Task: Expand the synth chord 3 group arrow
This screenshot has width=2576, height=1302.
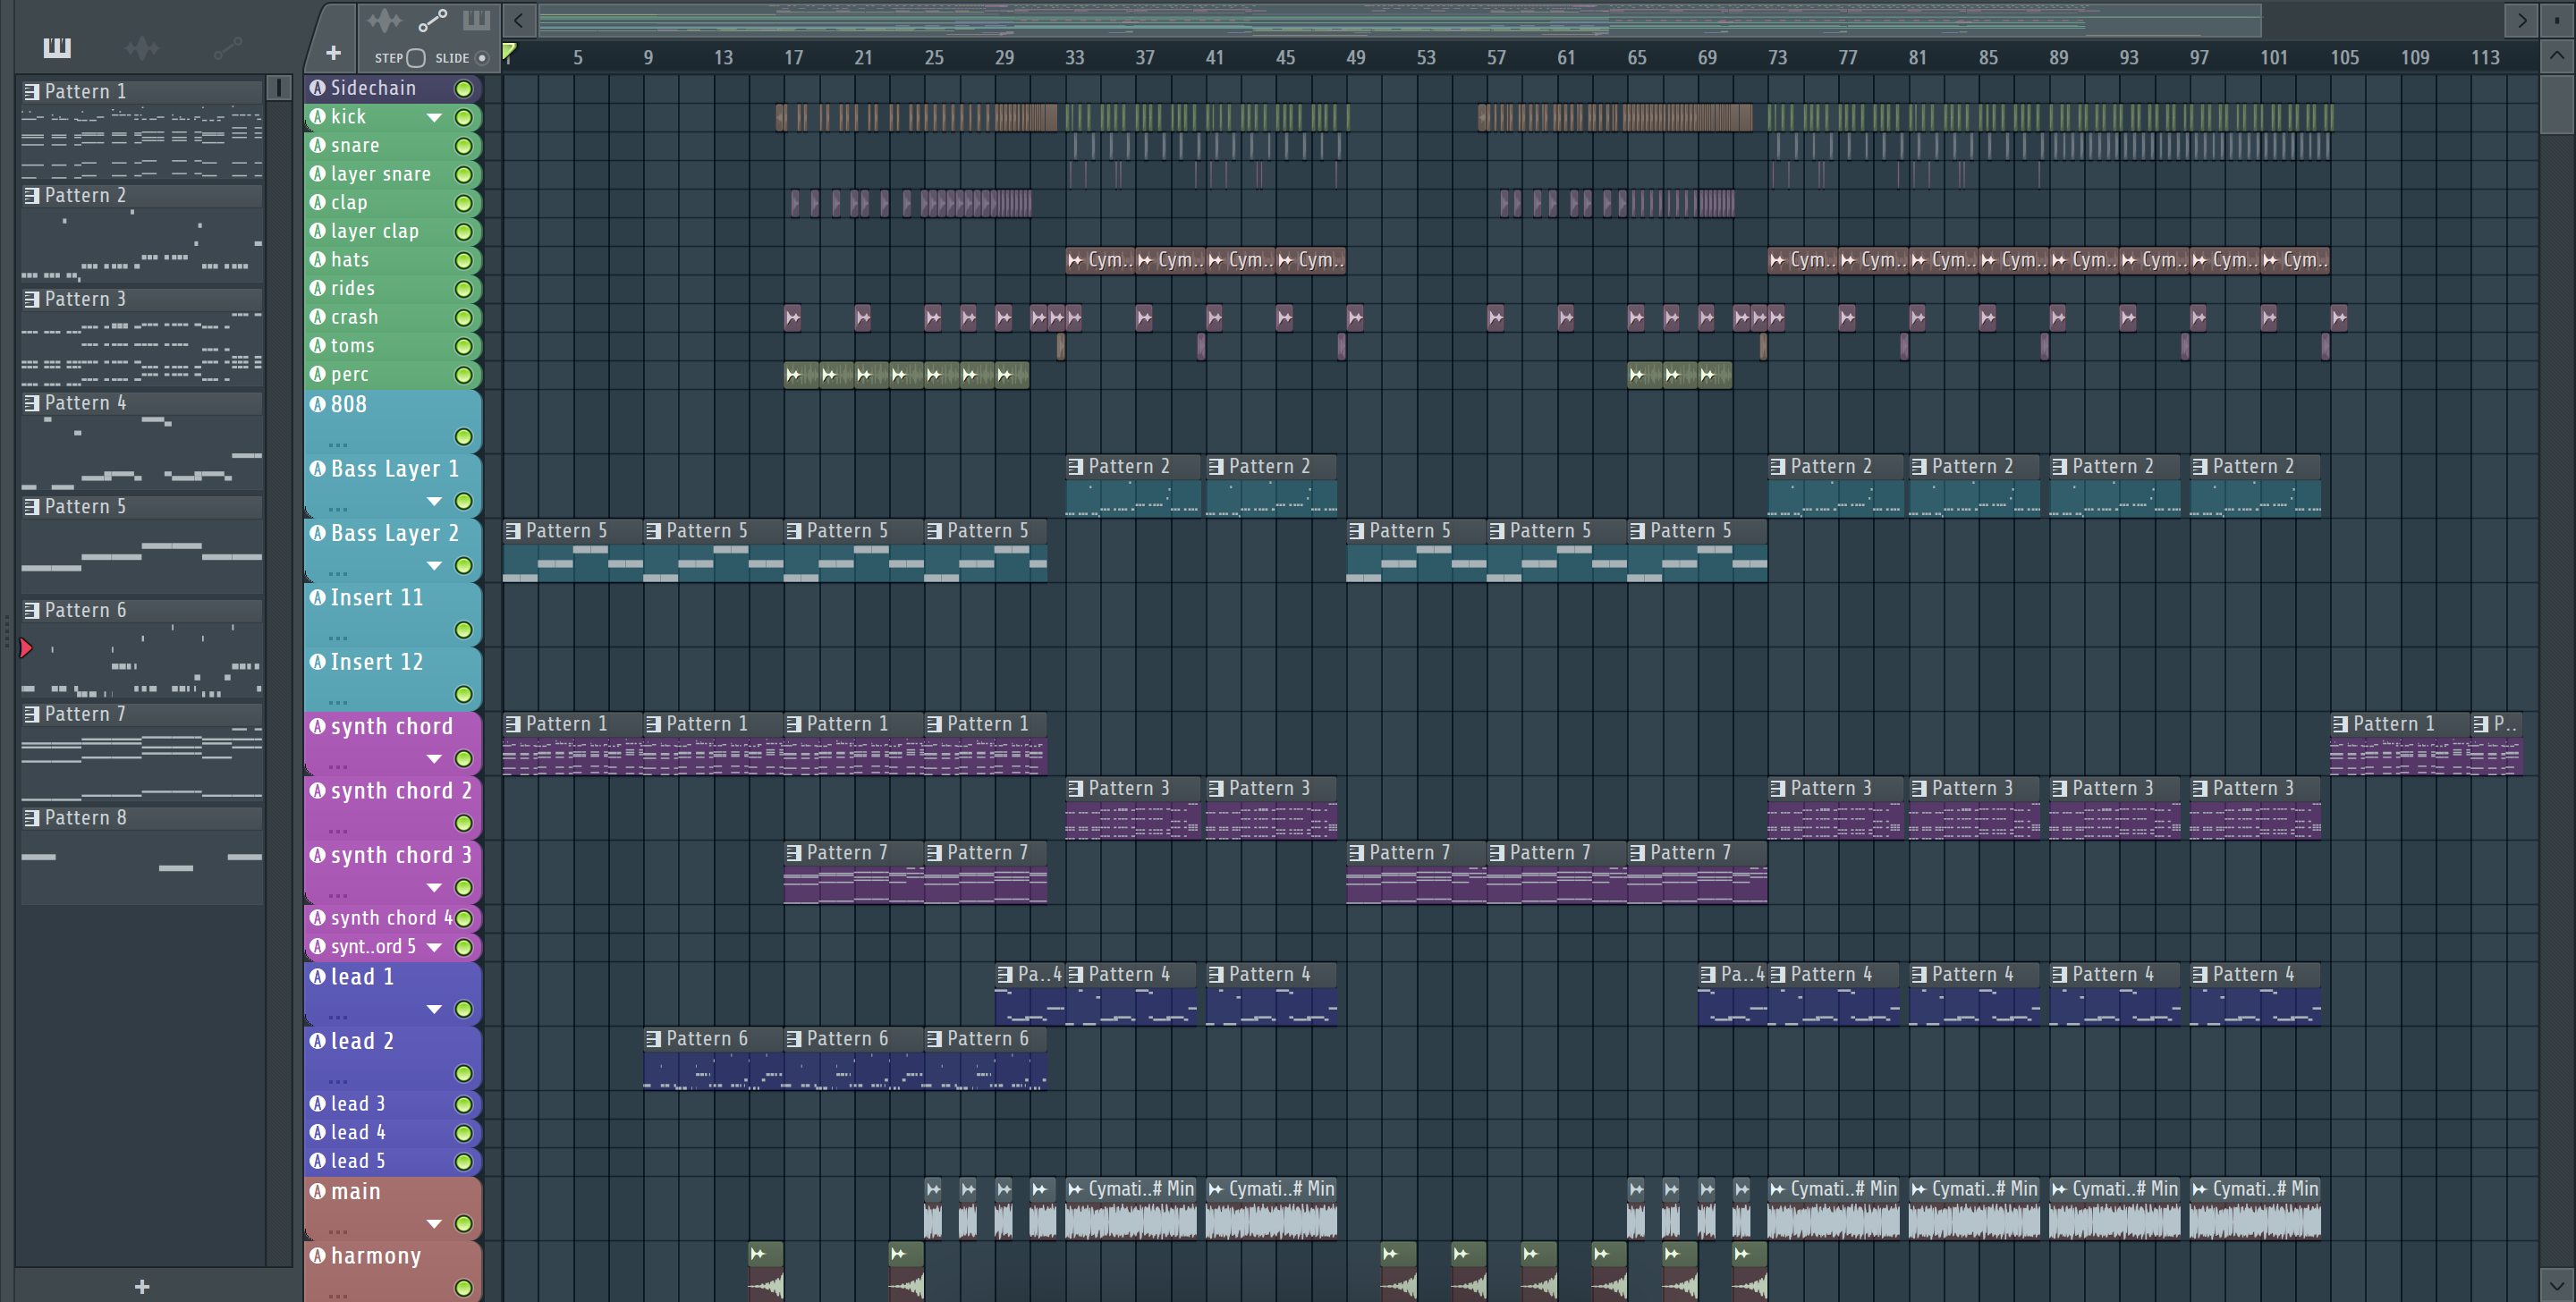Action: (x=434, y=887)
